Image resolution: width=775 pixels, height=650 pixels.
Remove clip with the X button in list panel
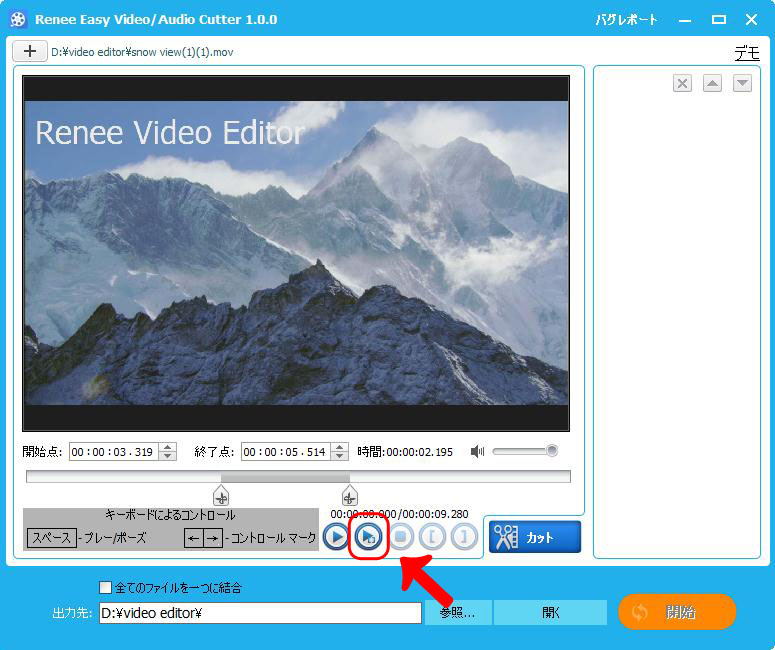pyautogui.click(x=682, y=83)
